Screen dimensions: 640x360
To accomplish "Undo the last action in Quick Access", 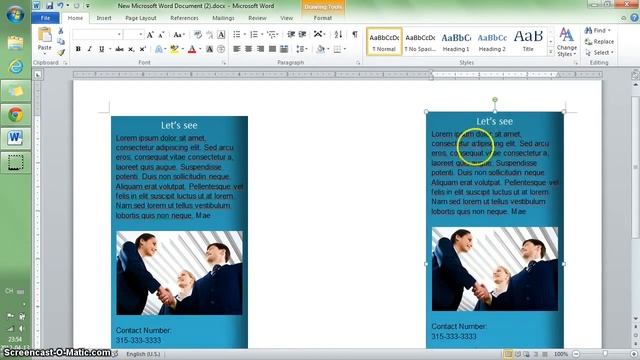I will [x=60, y=6].
